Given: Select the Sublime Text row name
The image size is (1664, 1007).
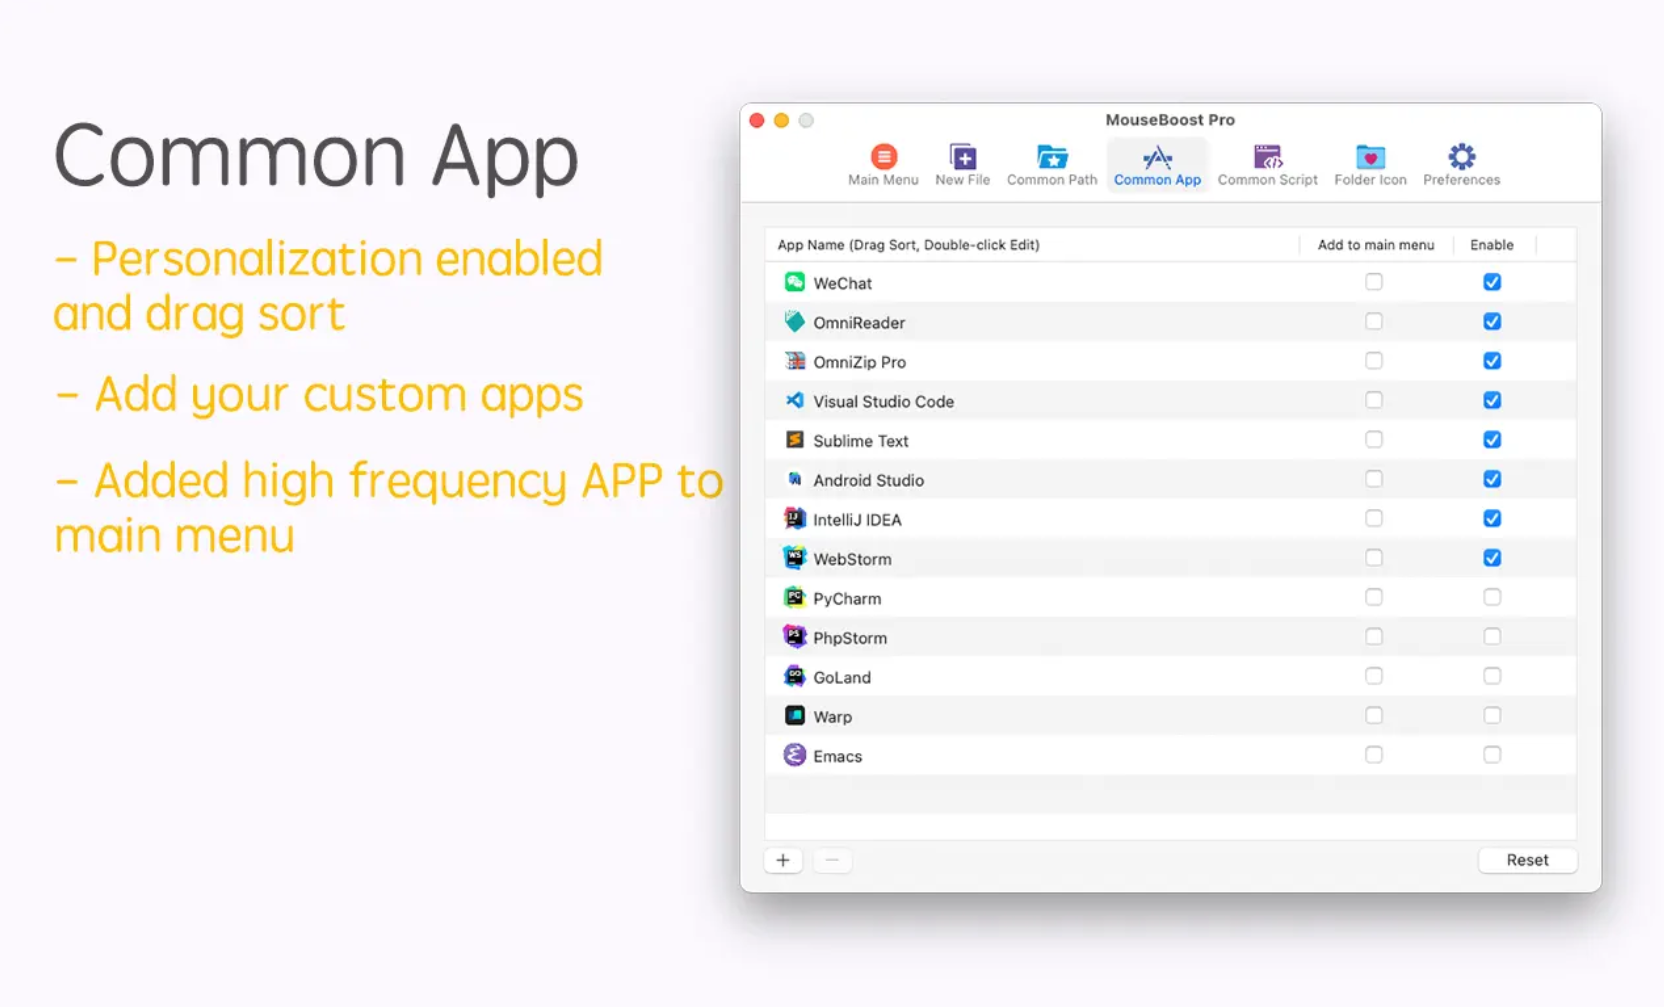Looking at the screenshot, I should click(860, 441).
